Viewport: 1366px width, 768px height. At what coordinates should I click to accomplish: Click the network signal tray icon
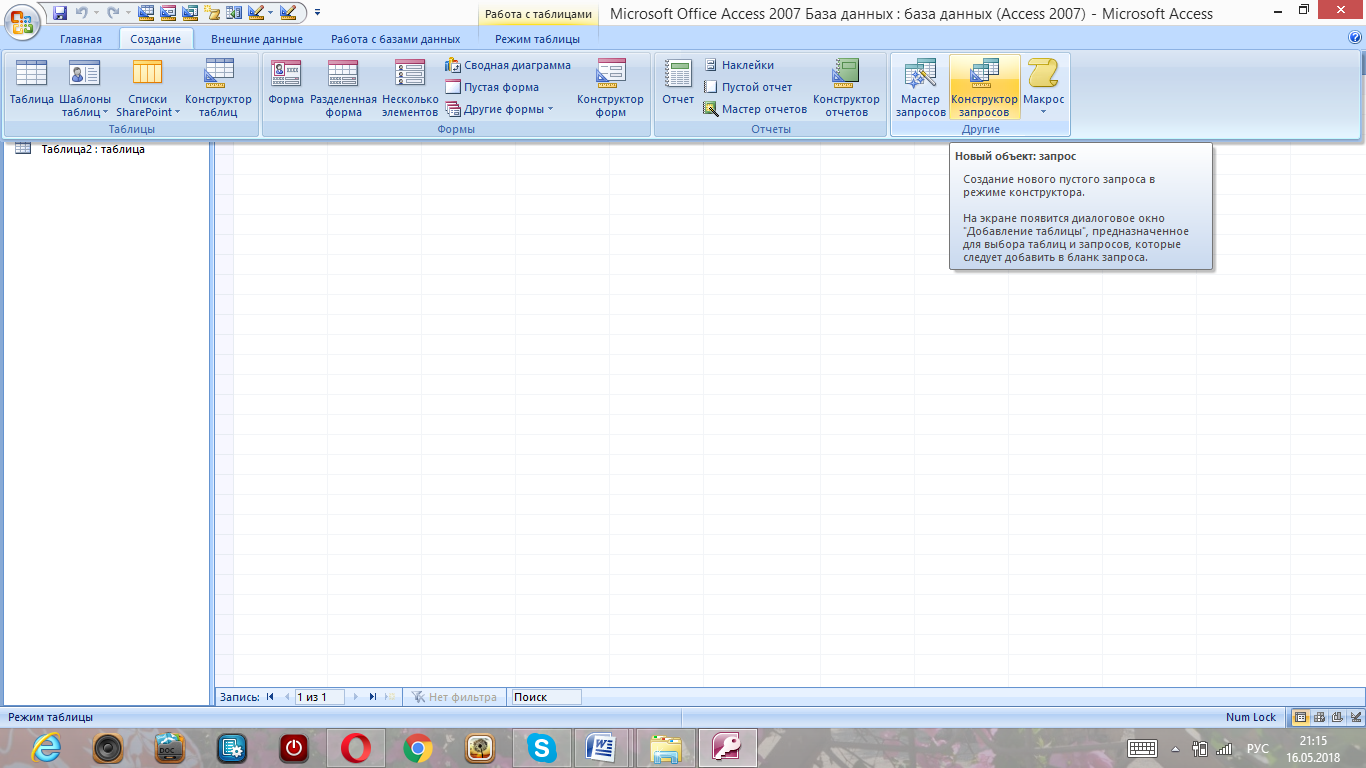tap(1224, 748)
